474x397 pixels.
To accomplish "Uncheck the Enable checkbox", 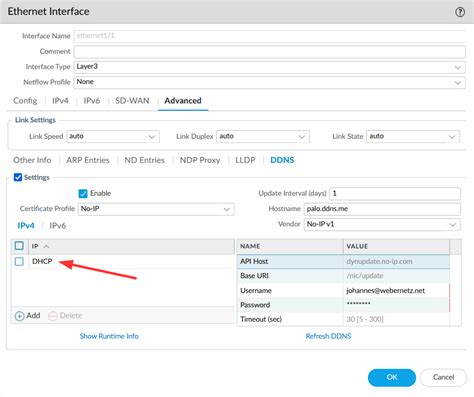I will coord(83,193).
